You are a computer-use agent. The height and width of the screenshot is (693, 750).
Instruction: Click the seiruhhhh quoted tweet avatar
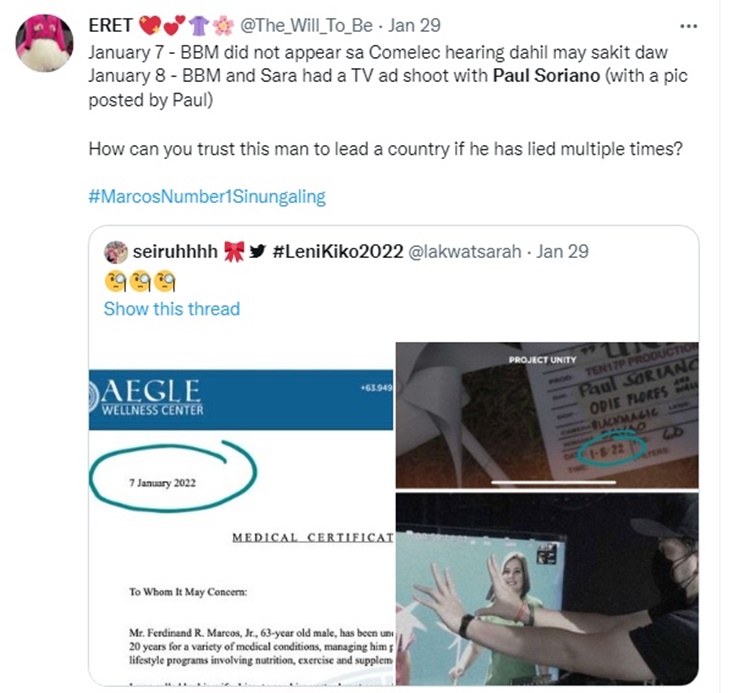pos(115,252)
